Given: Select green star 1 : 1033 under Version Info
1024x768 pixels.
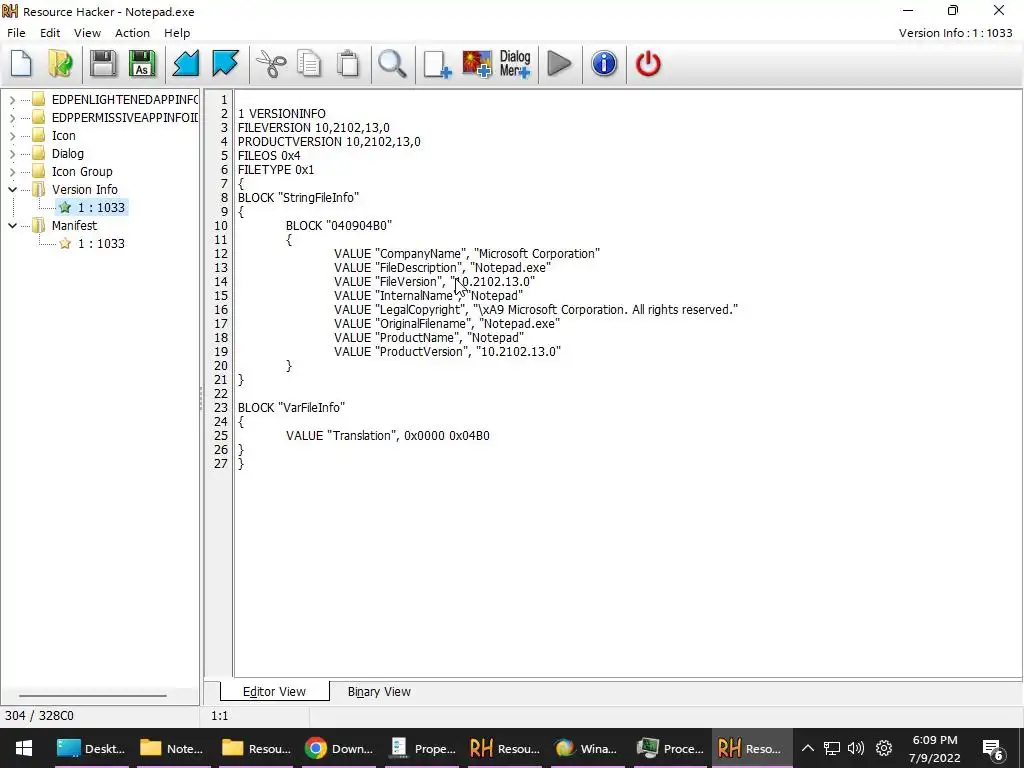Looking at the screenshot, I should tap(92, 208).
